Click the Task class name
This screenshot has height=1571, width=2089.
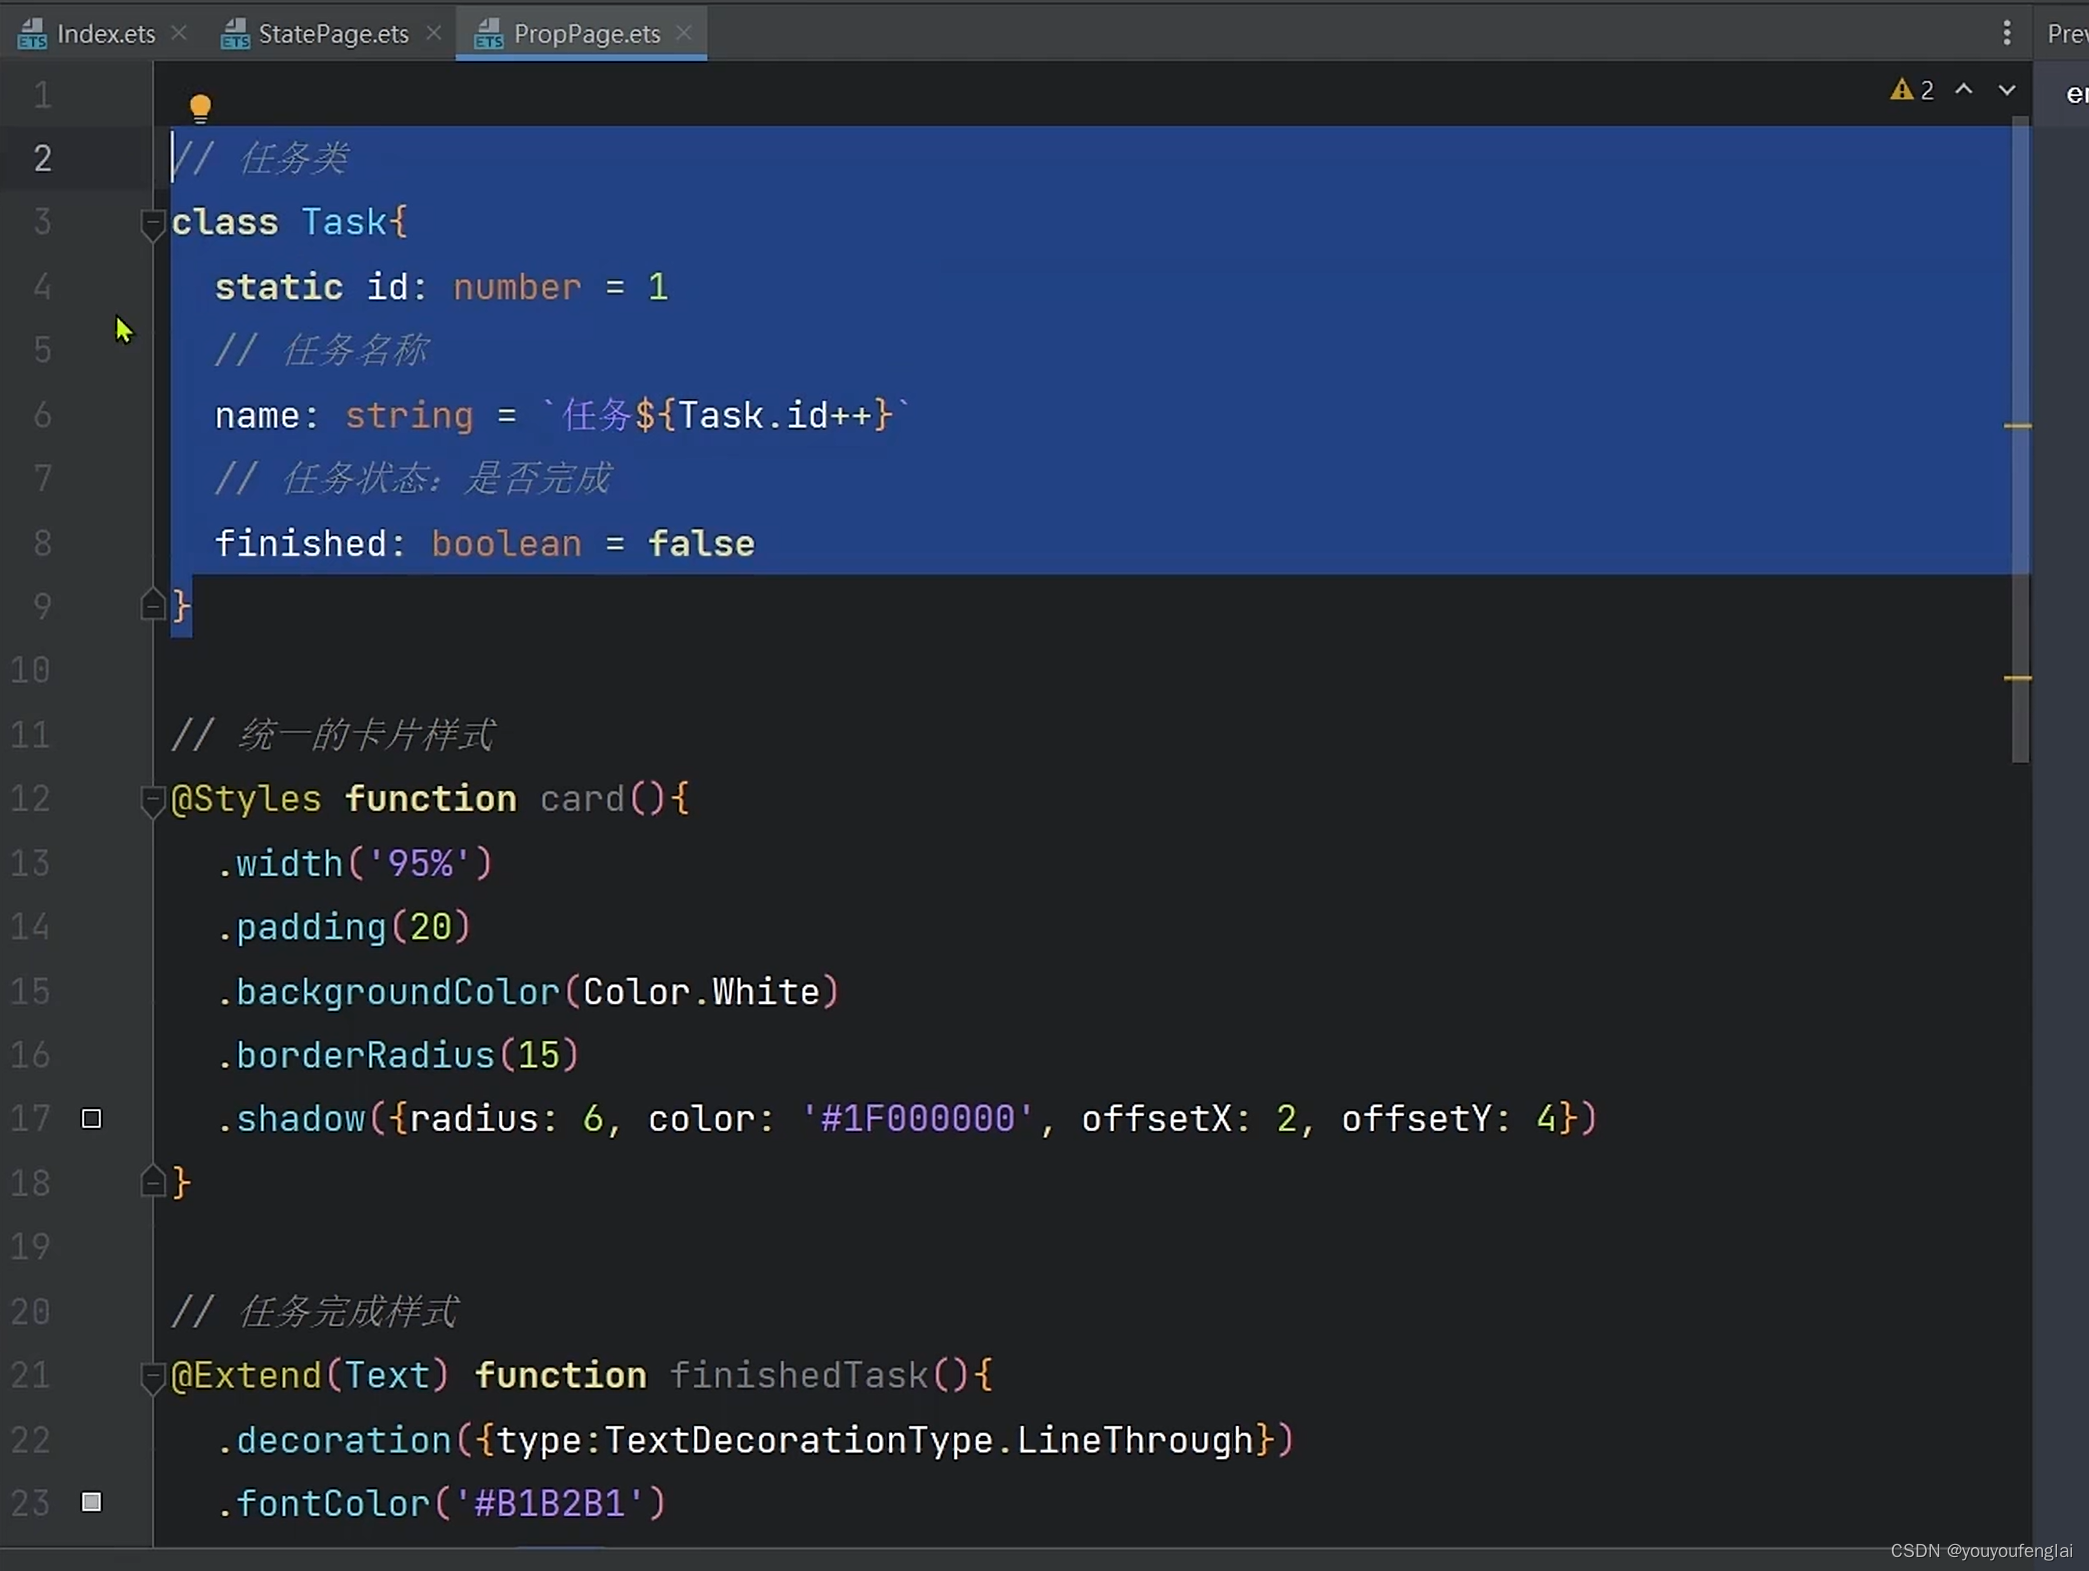[344, 222]
